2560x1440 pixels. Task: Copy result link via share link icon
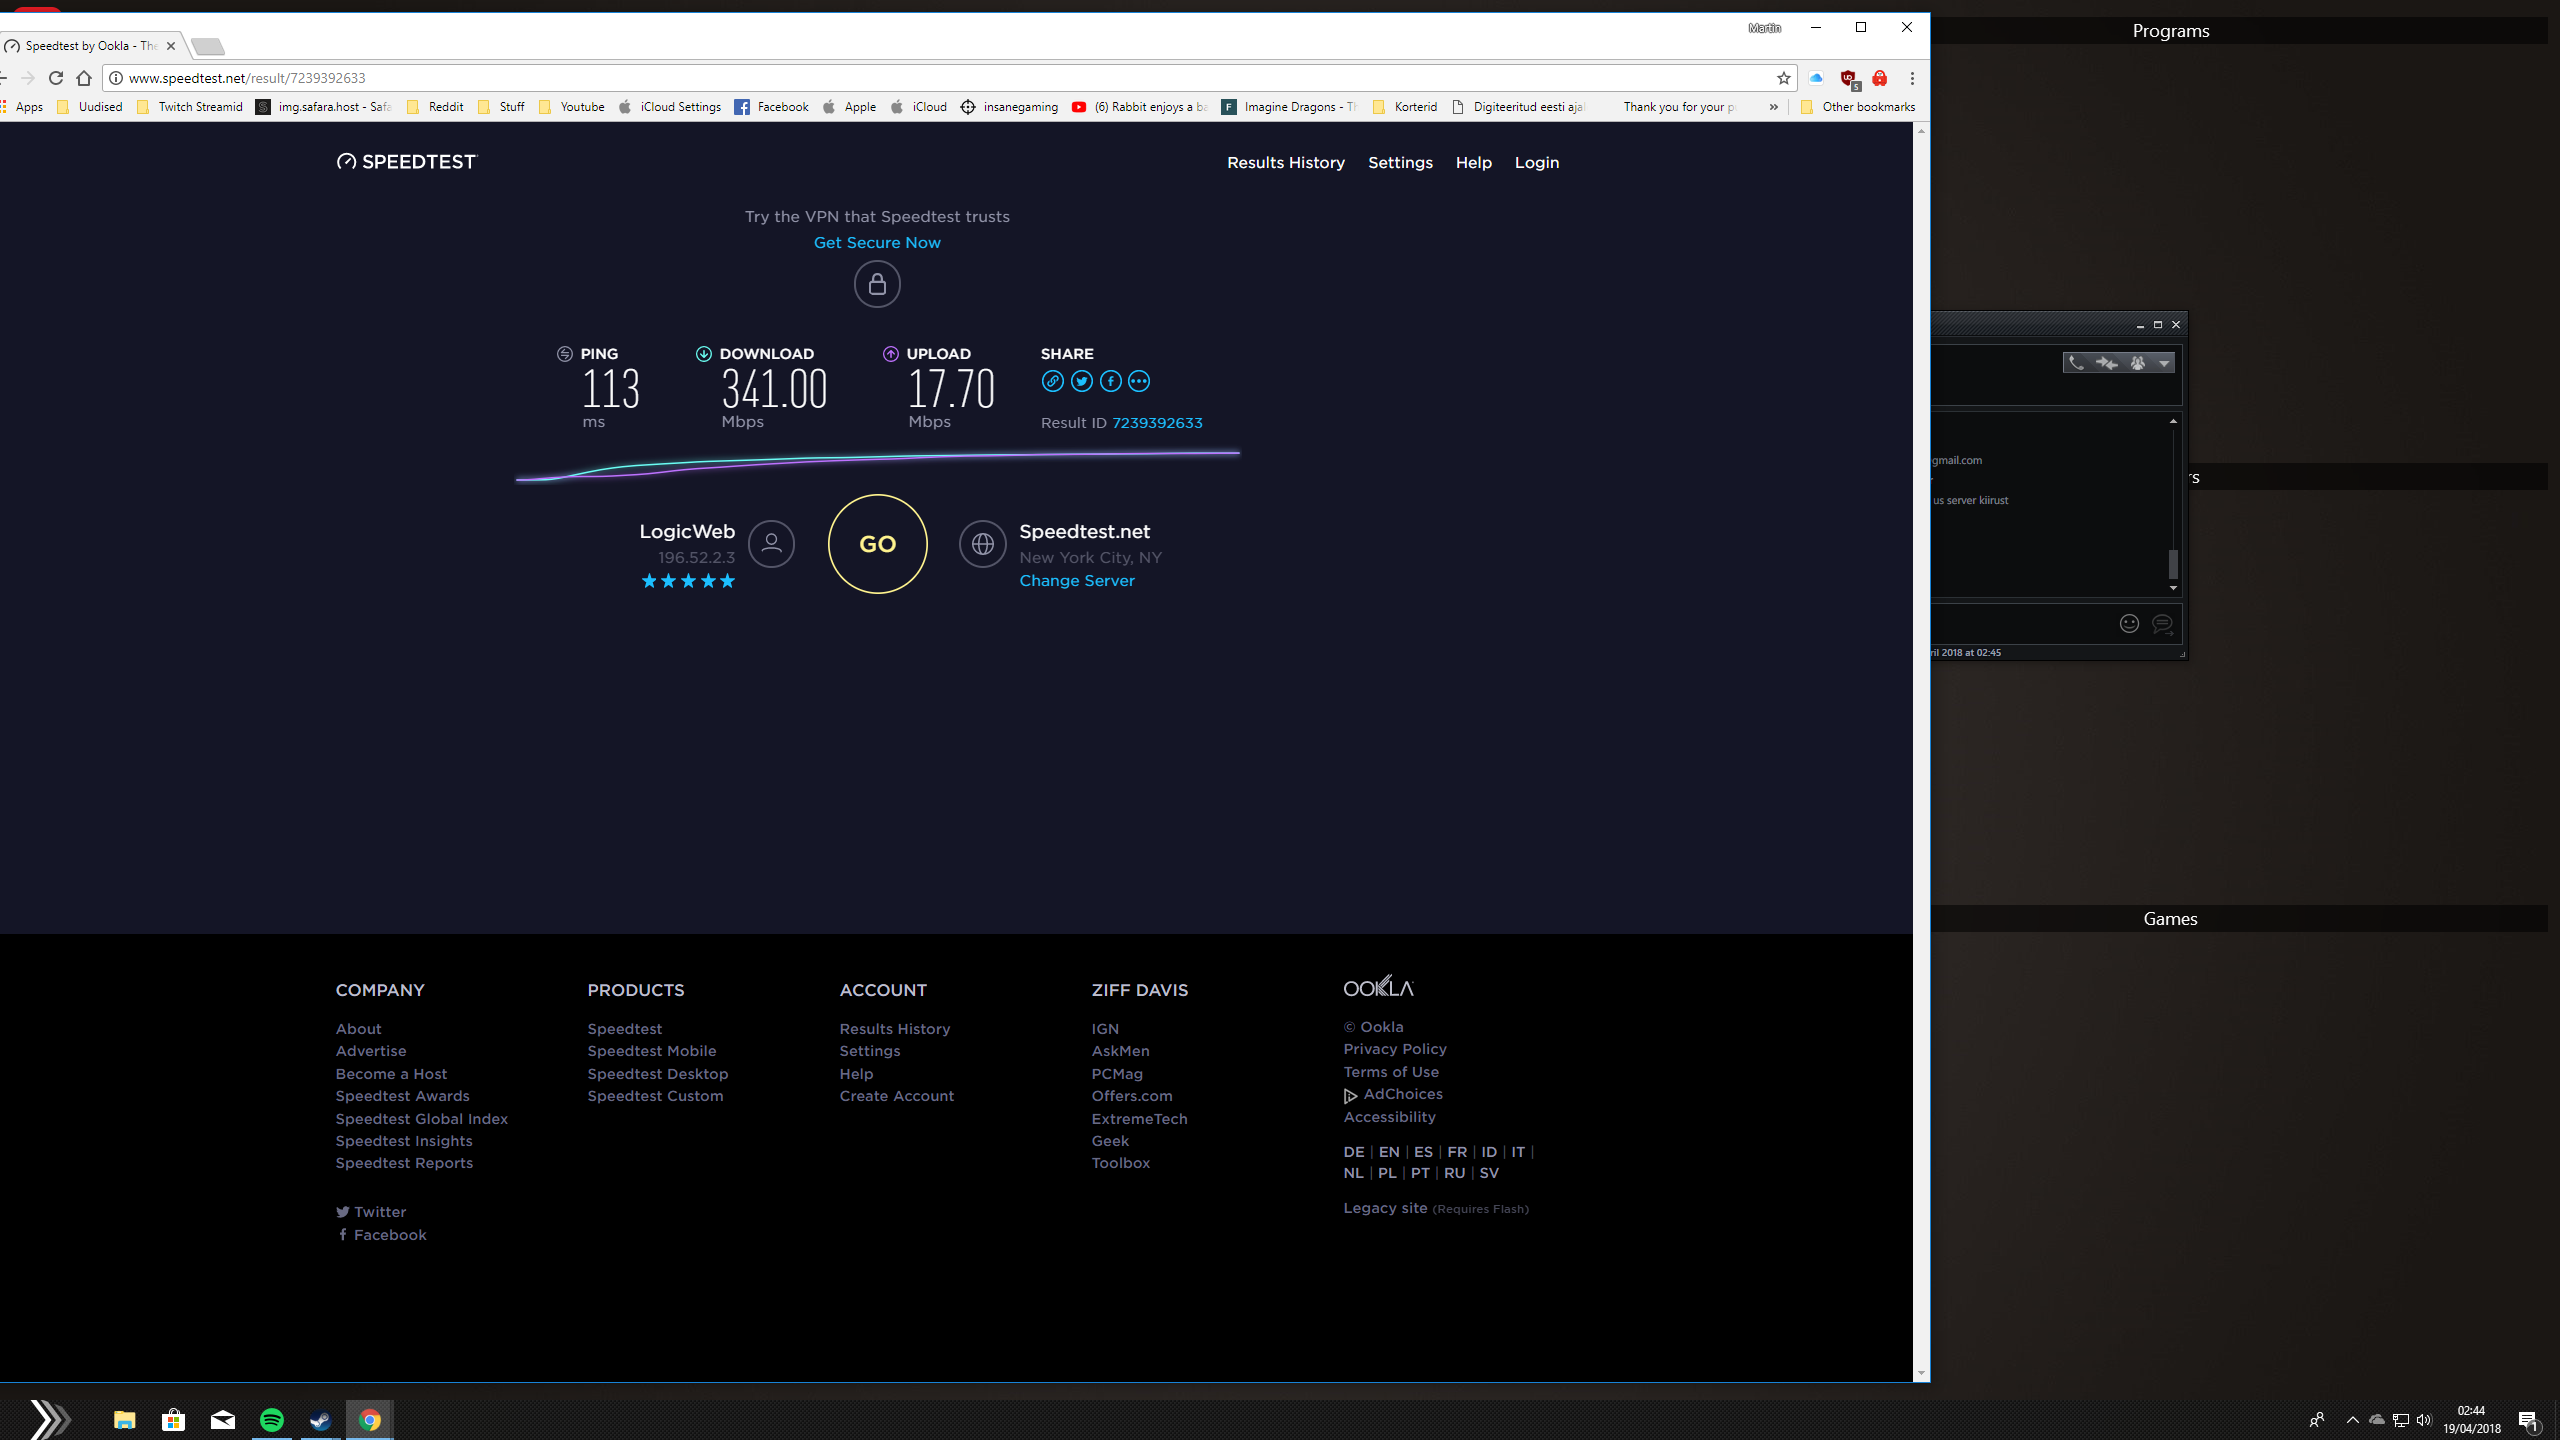[x=1052, y=381]
